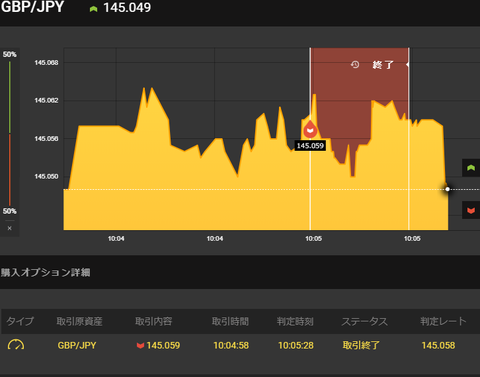Click the trade time 10:04:58

(x=231, y=345)
